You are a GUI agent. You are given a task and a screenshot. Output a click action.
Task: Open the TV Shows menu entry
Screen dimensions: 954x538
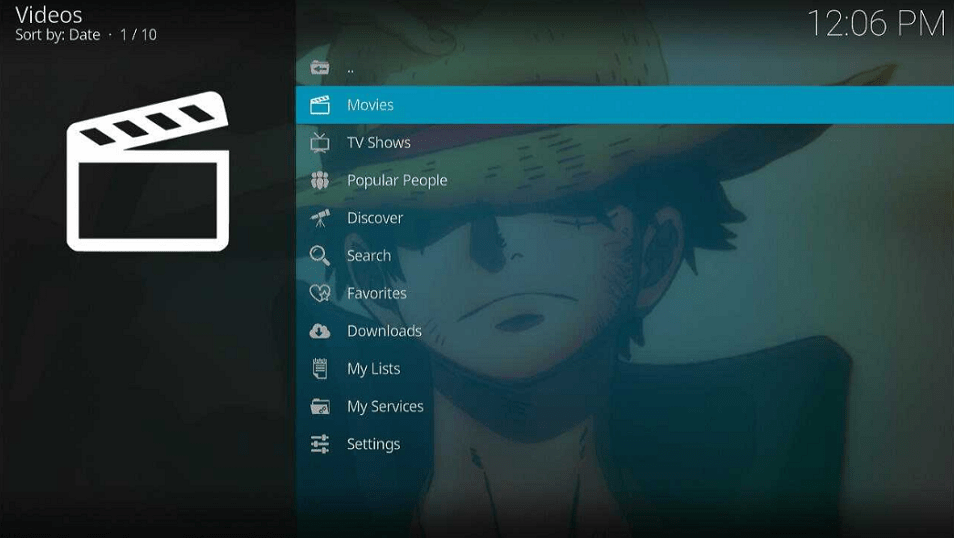coord(625,142)
